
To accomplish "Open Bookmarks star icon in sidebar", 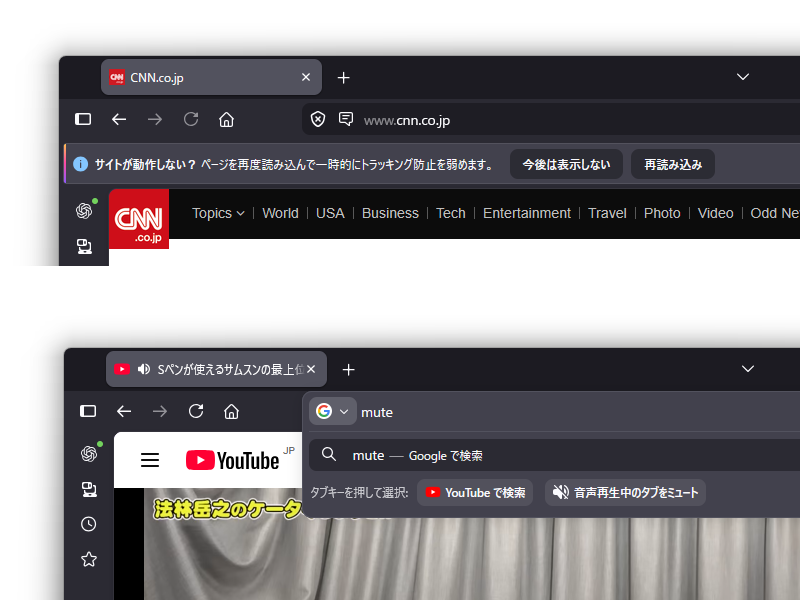I will 89,559.
